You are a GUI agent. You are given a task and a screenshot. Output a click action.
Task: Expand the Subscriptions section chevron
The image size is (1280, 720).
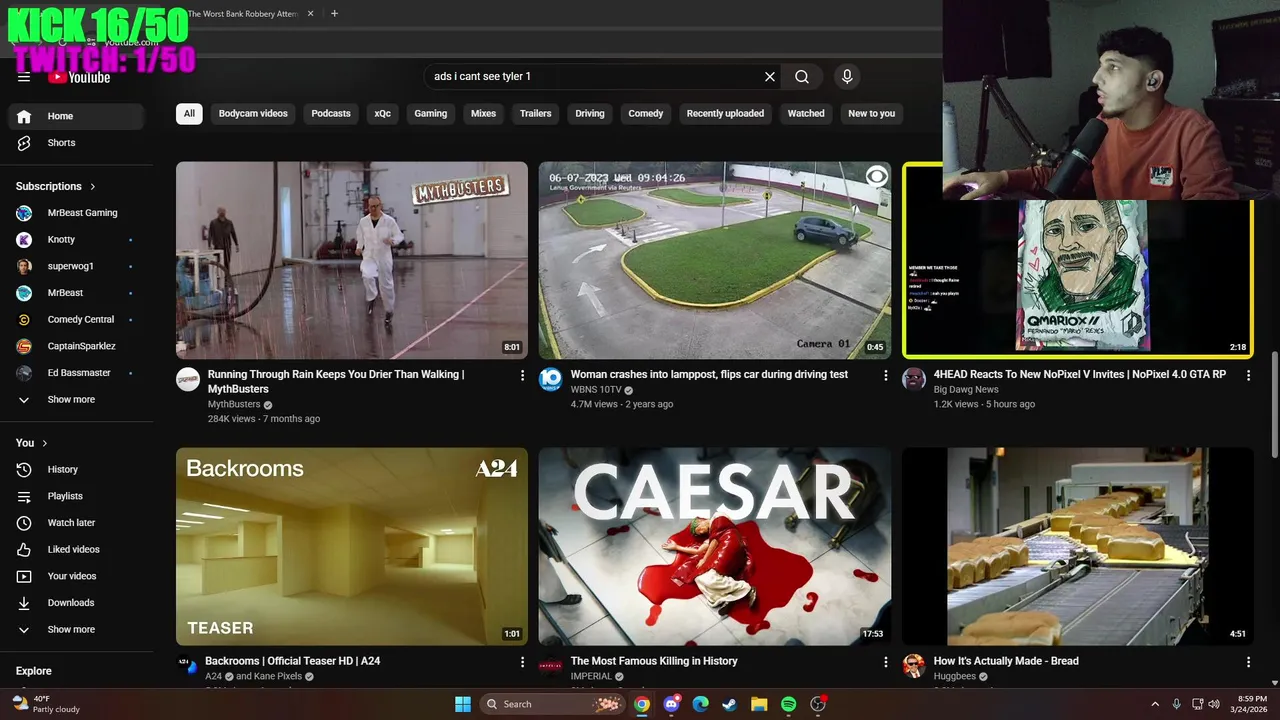(93, 186)
